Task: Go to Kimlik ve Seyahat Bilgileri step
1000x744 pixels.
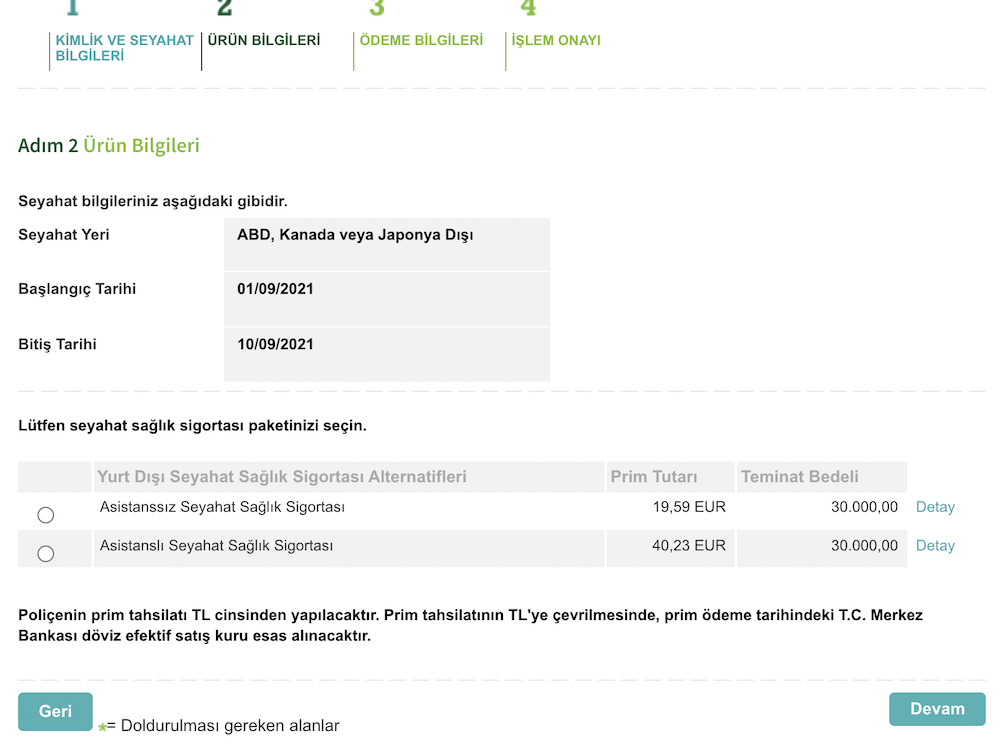Action: 124,48
